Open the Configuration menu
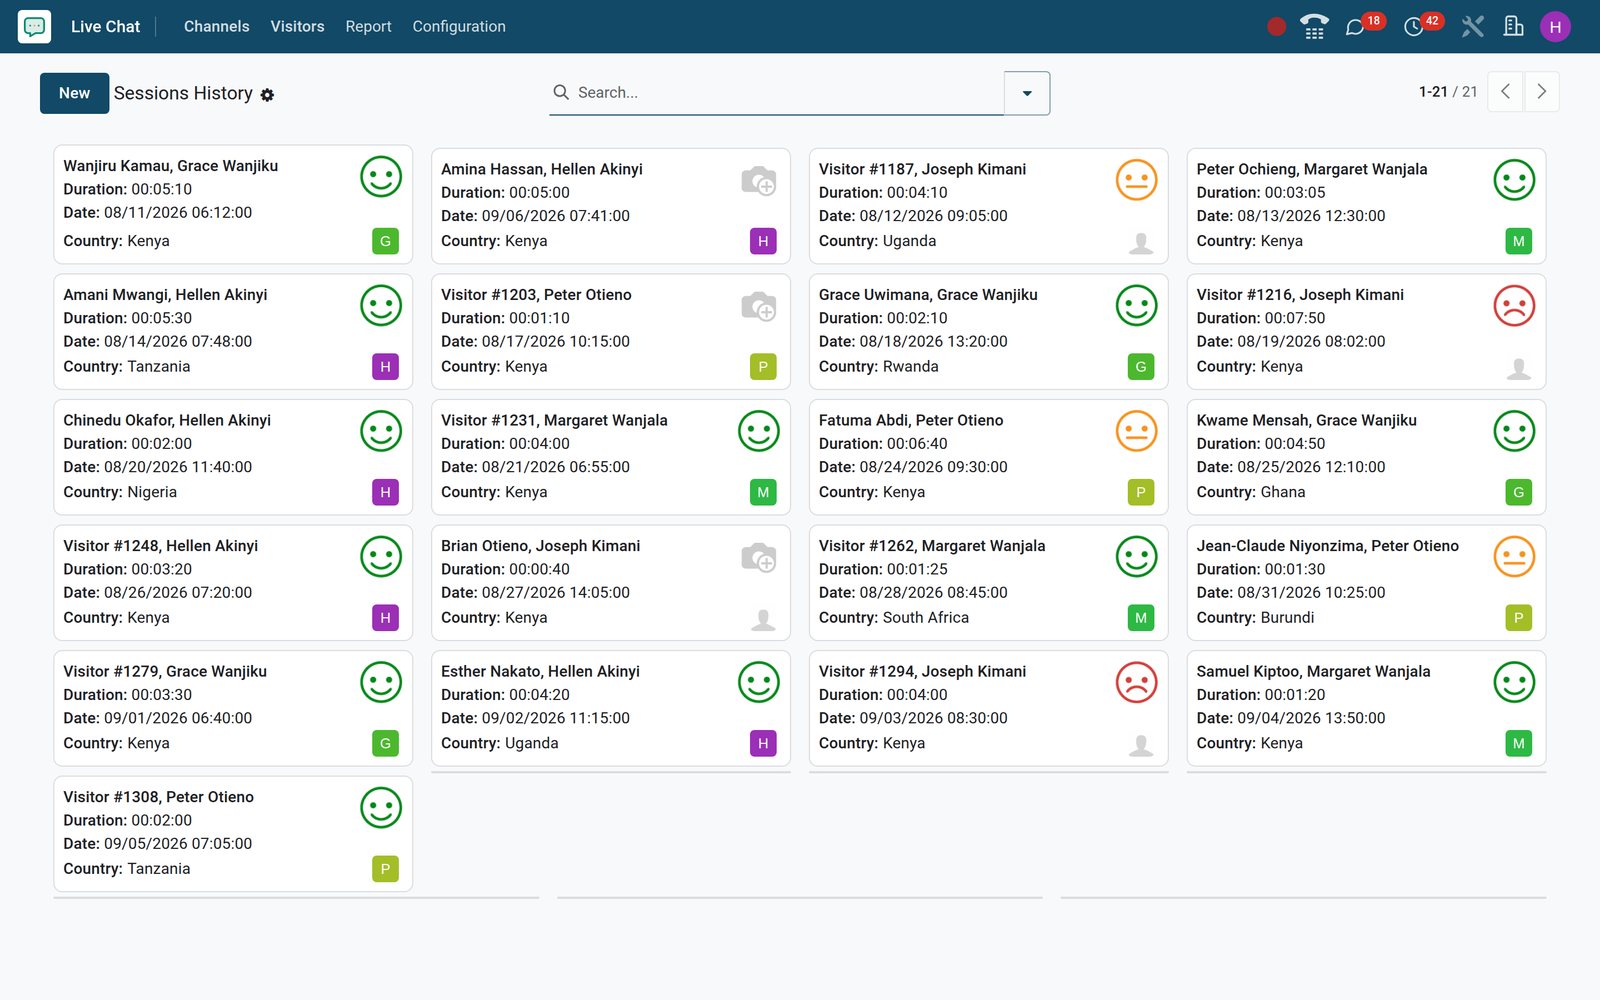 (459, 27)
